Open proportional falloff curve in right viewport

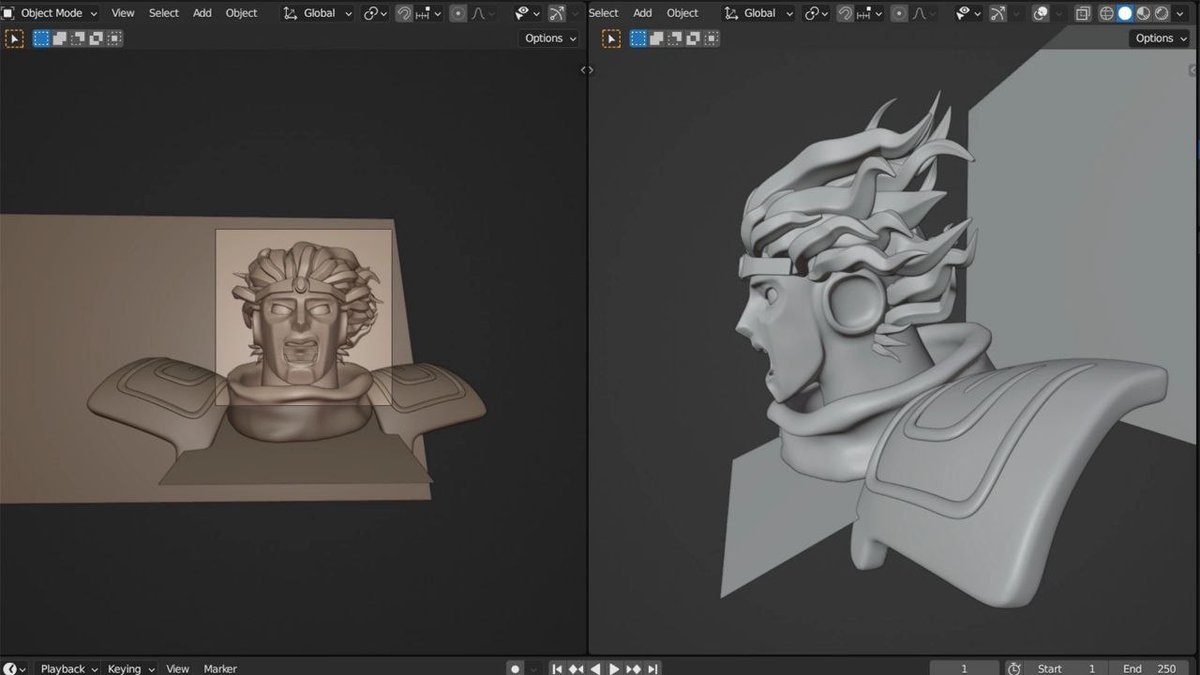924,13
